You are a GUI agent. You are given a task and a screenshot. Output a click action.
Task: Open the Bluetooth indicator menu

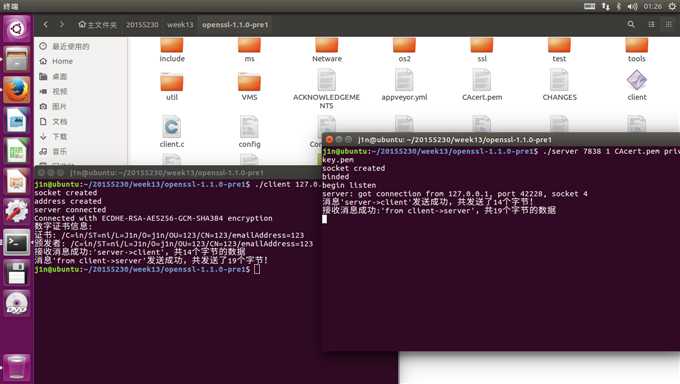tap(619, 6)
